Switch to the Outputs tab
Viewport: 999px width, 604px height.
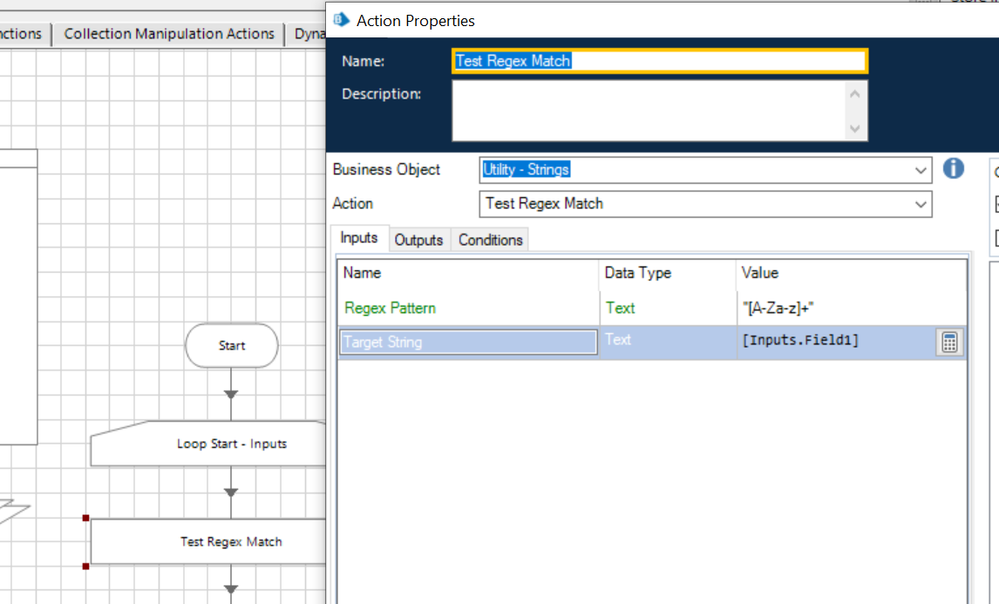click(x=418, y=240)
